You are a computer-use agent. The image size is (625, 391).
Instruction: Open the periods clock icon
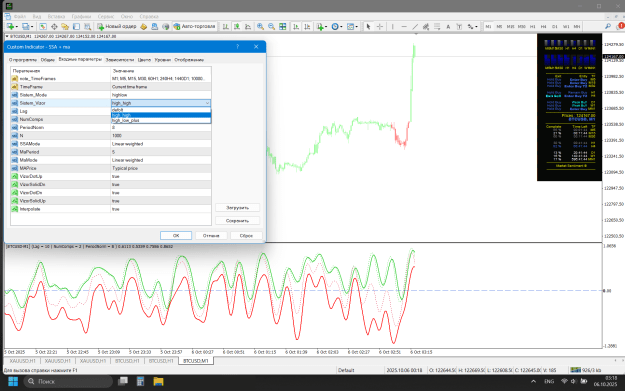click(x=335, y=26)
